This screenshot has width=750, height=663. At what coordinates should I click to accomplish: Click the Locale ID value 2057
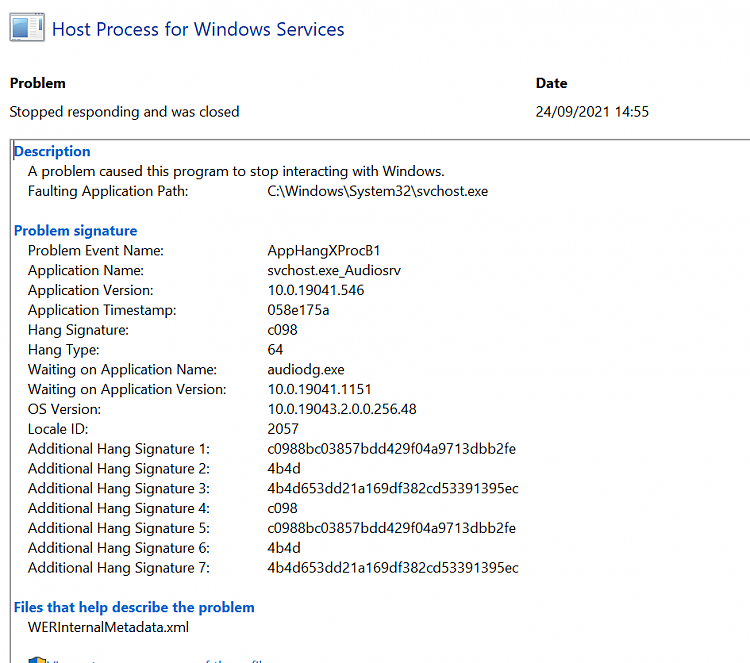tap(283, 429)
